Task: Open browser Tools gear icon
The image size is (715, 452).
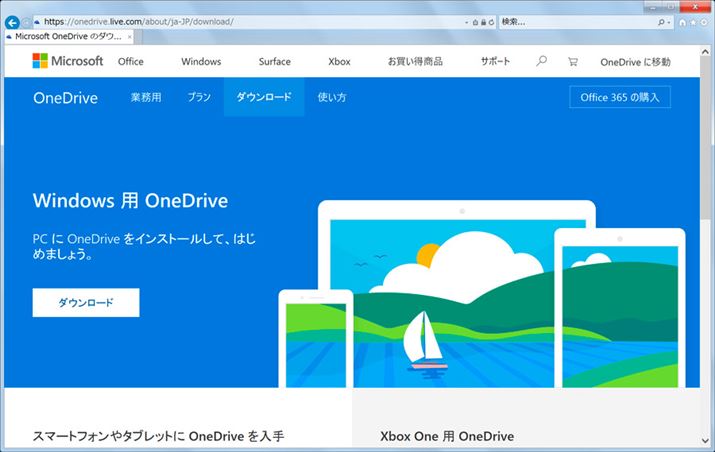Action: [x=705, y=22]
